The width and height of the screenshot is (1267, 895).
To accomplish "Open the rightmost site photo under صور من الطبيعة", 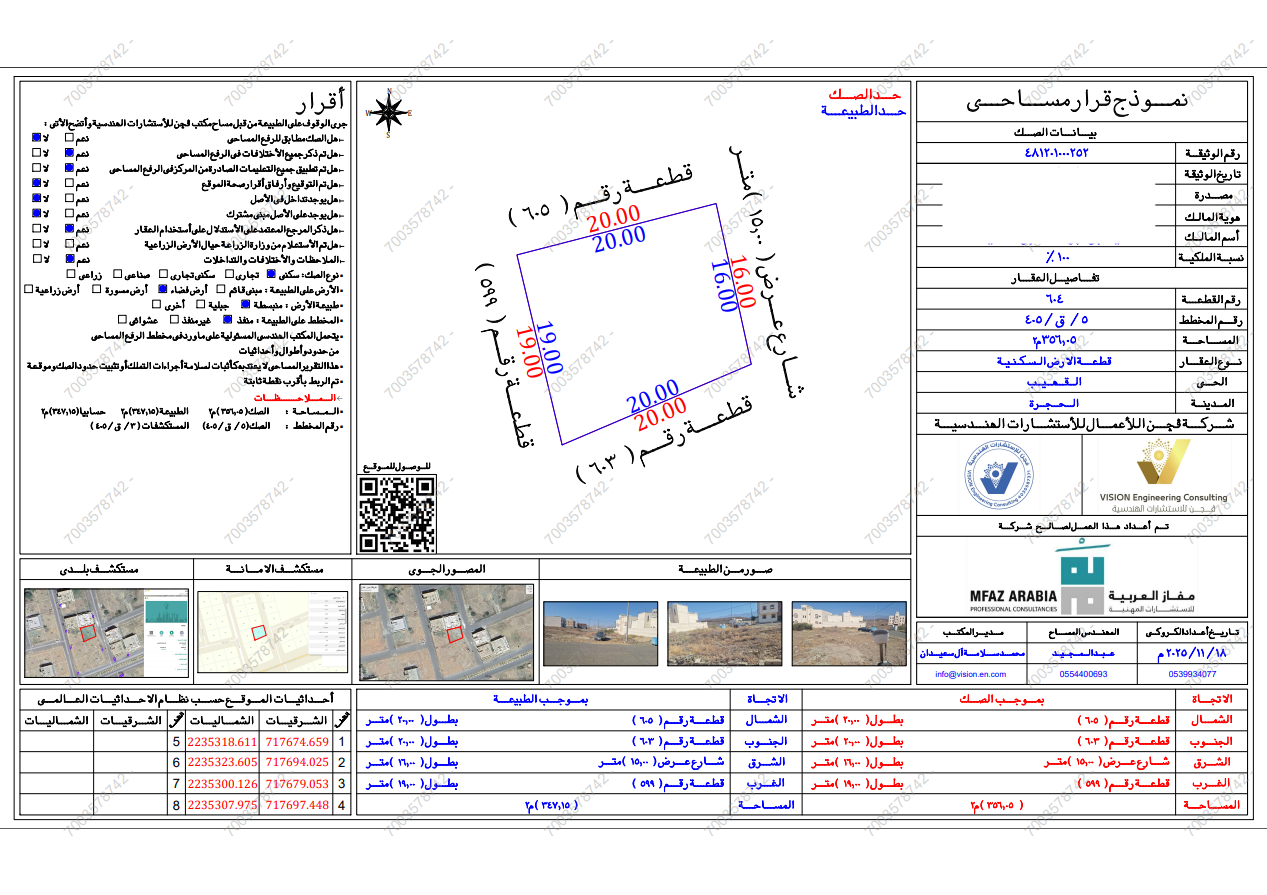I will (x=848, y=632).
